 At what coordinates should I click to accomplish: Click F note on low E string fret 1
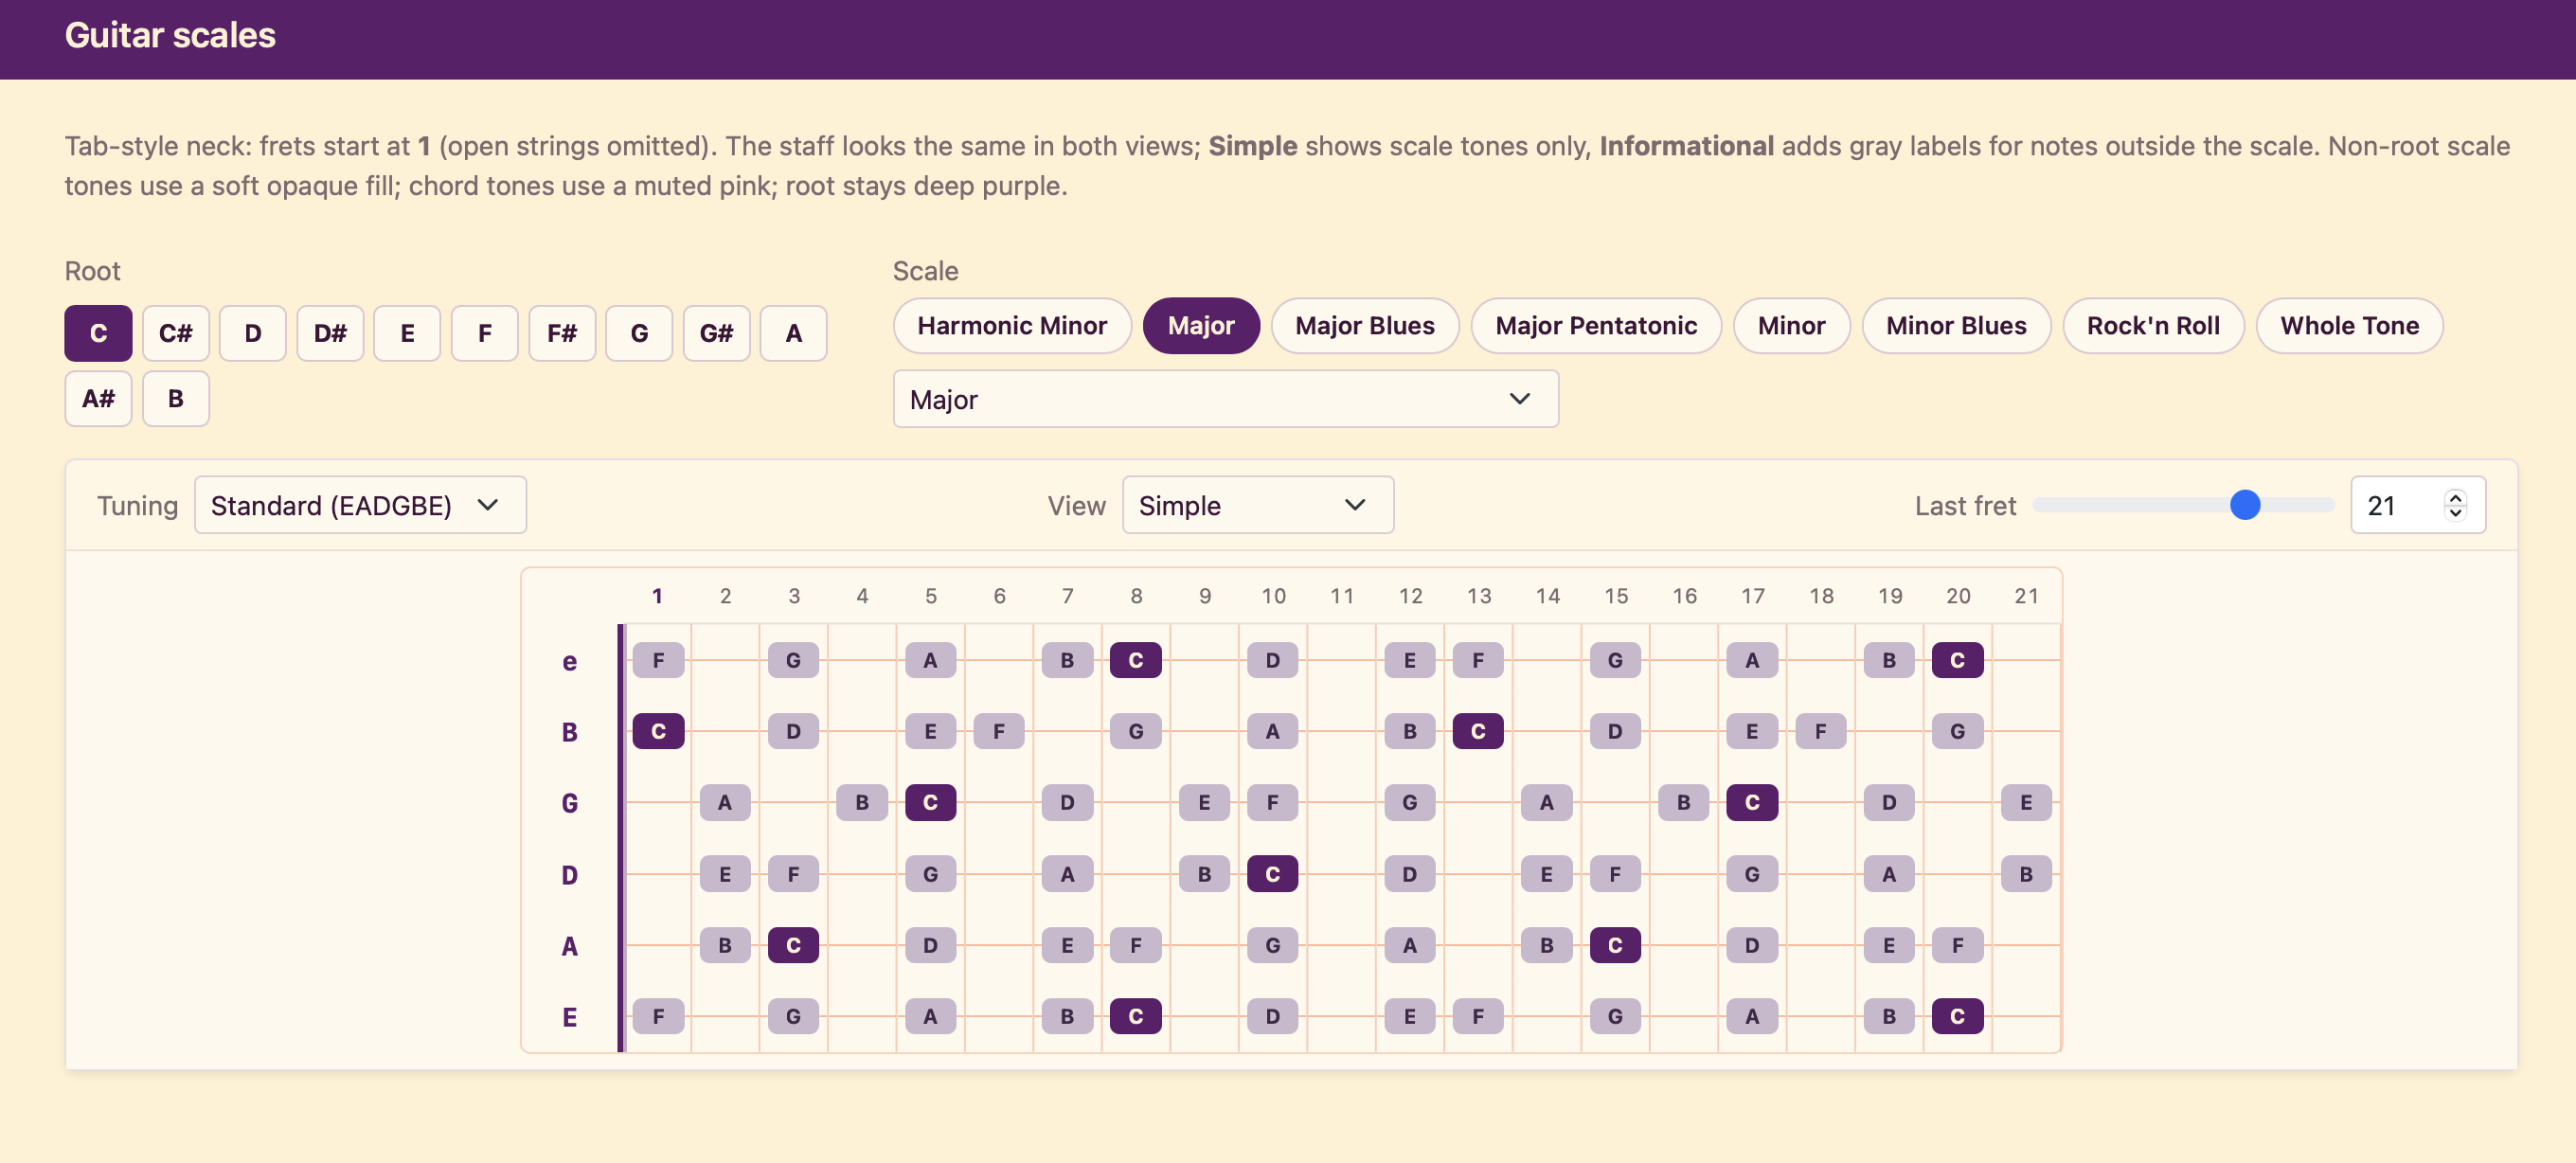(x=658, y=1016)
